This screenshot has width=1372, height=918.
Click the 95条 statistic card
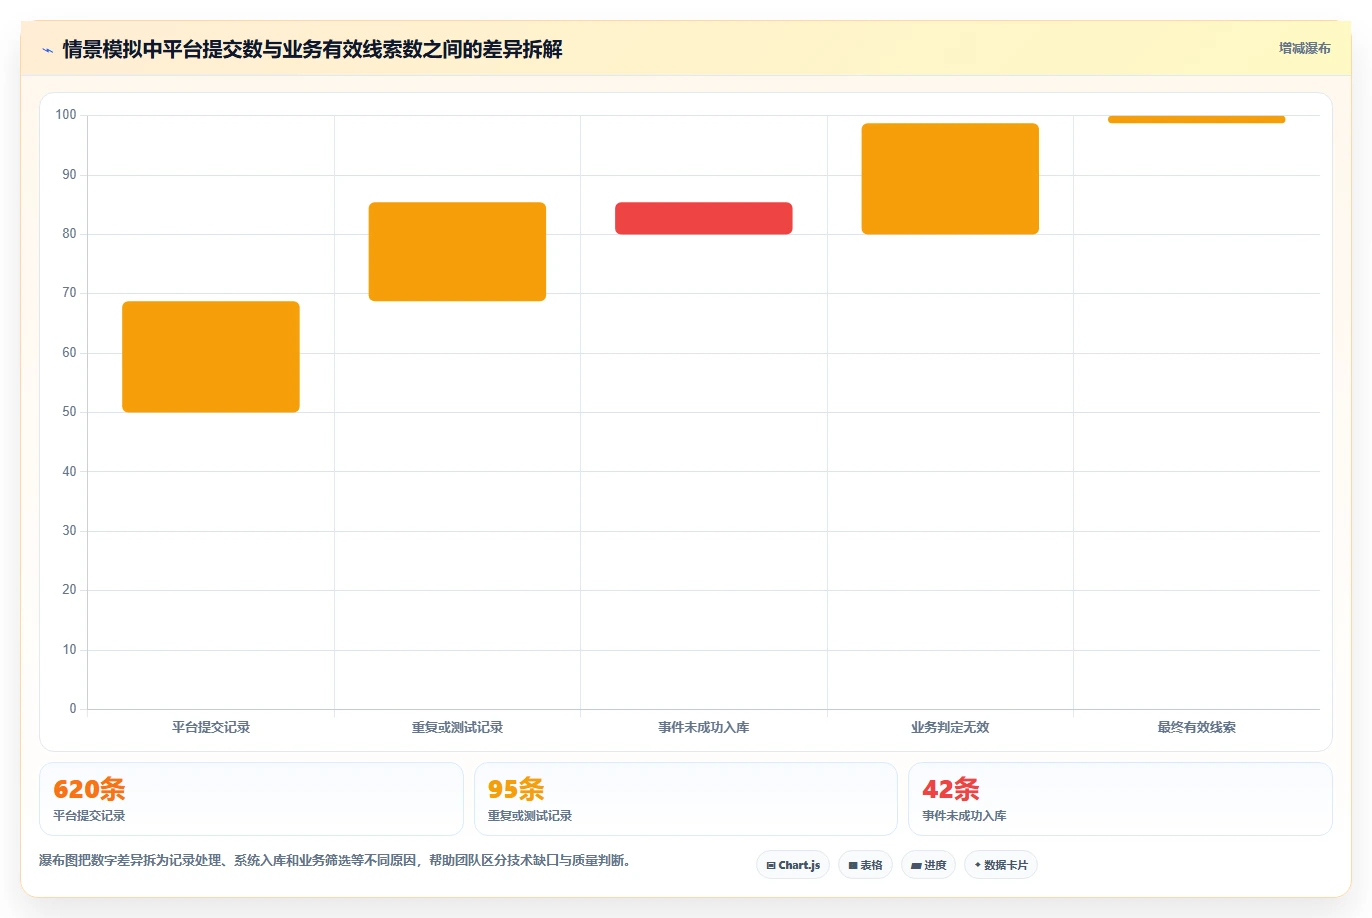(x=686, y=799)
